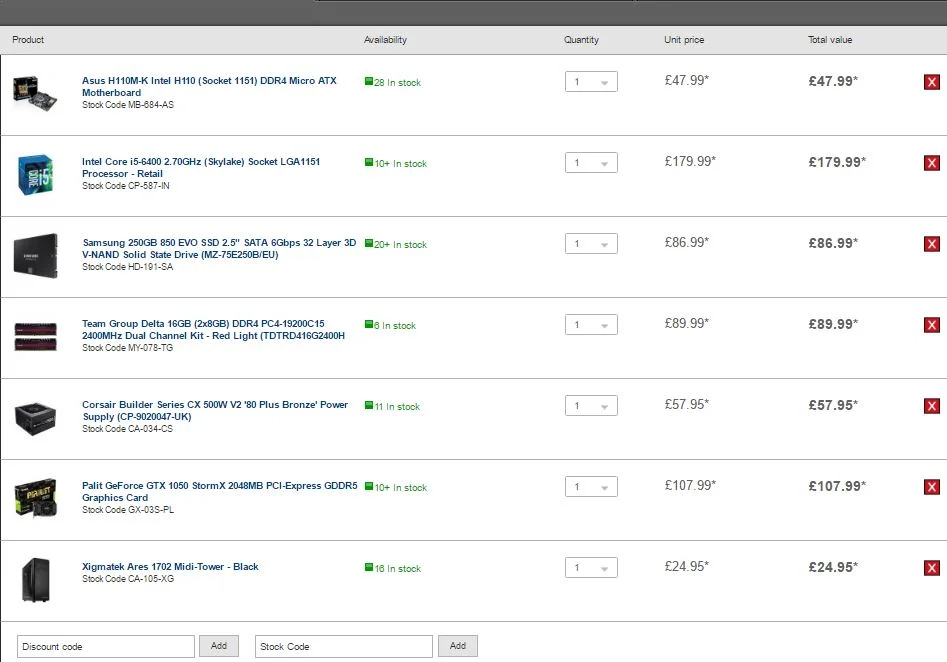947x662 pixels.
Task: Expand quantity selector for Samsung SSD
Action: (591, 243)
